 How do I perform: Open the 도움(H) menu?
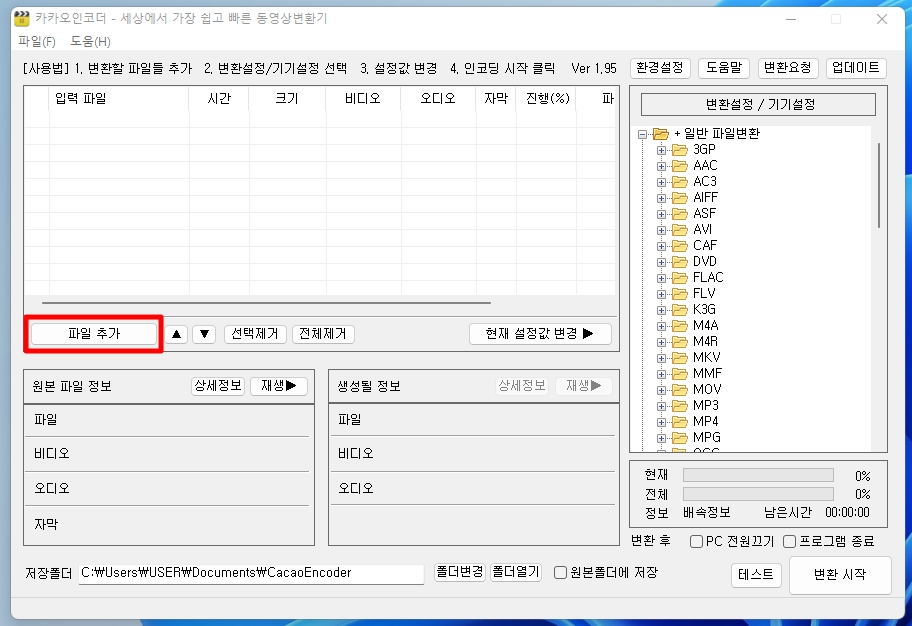click(x=90, y=41)
